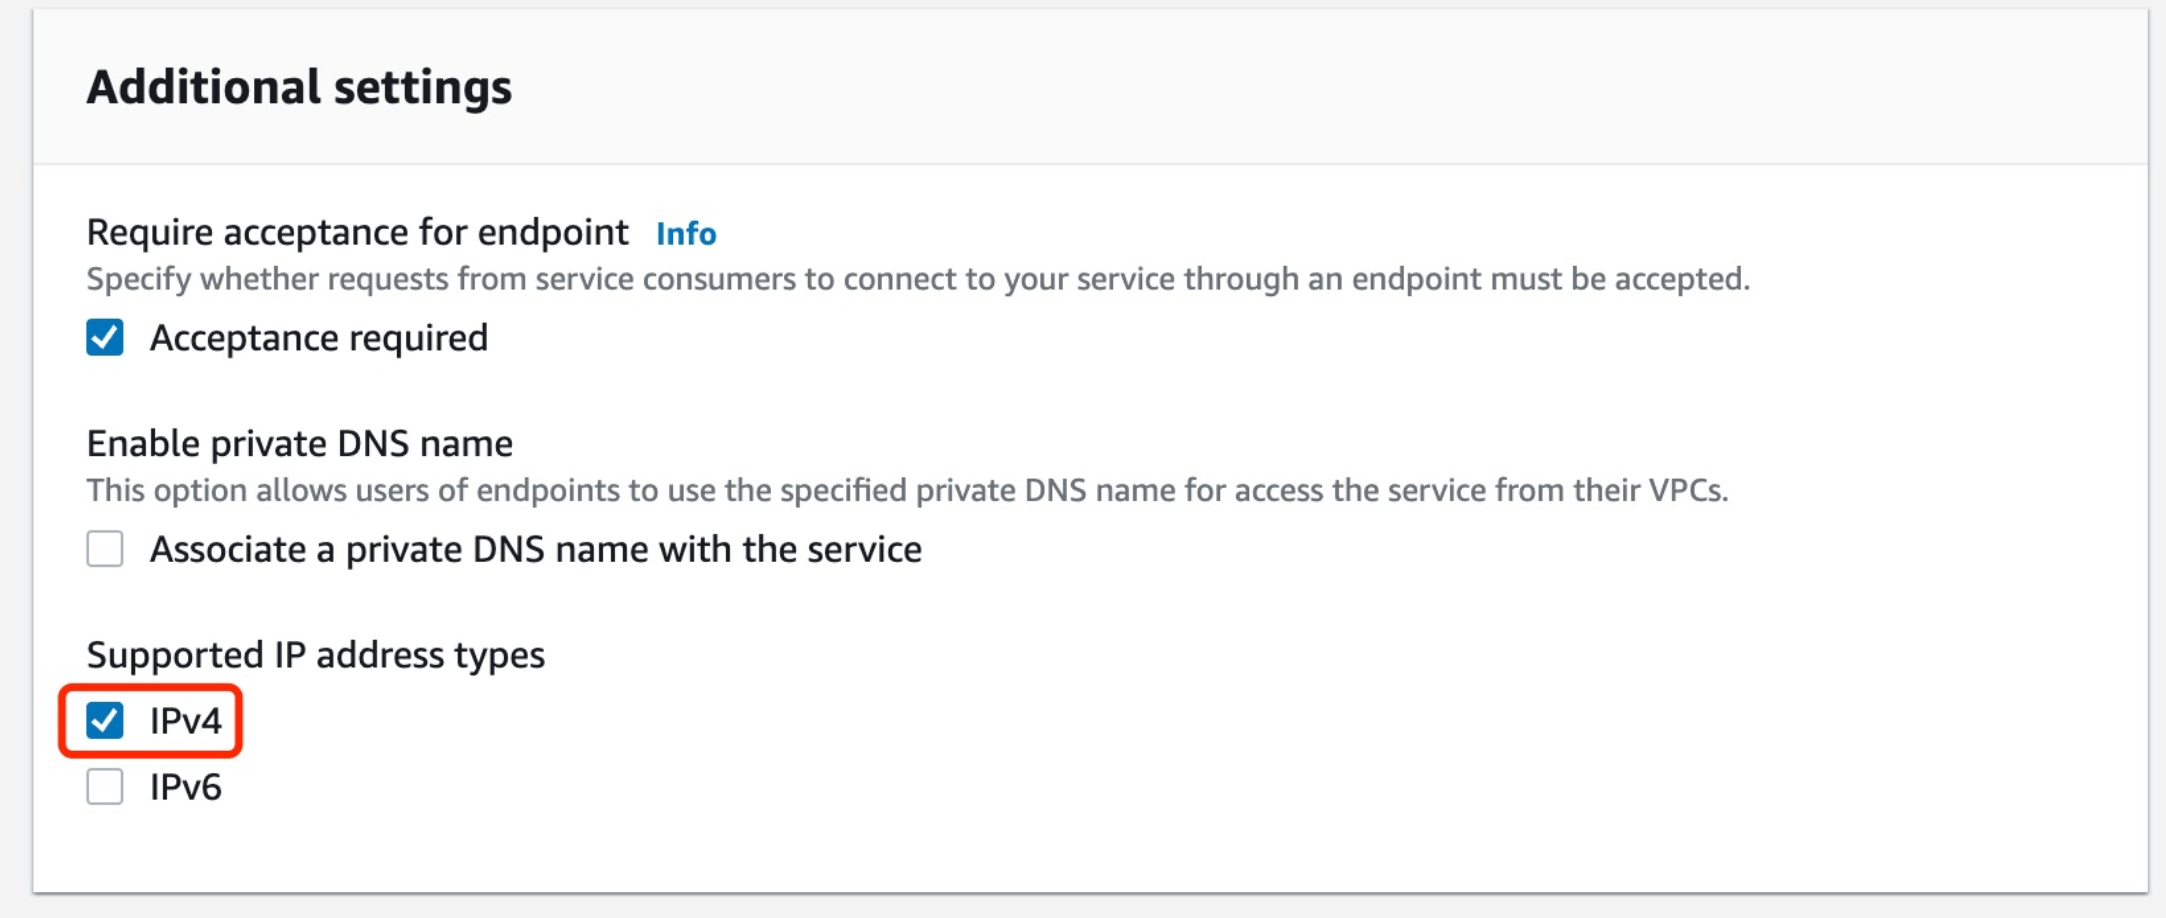Screen dimensions: 2166x918
Task: Click the 'Acceptance required' text label
Action: 318,338
